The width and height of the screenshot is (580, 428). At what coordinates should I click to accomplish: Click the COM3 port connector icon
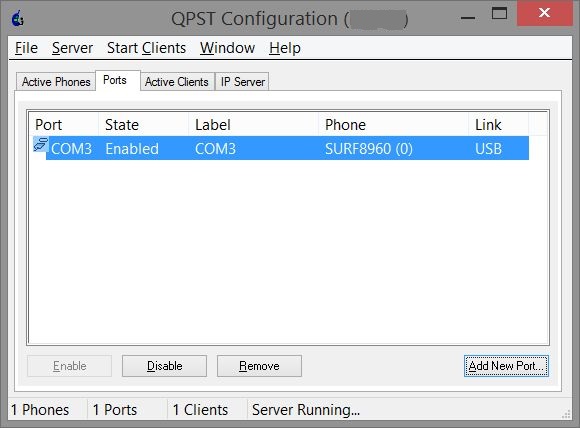pyautogui.click(x=40, y=144)
